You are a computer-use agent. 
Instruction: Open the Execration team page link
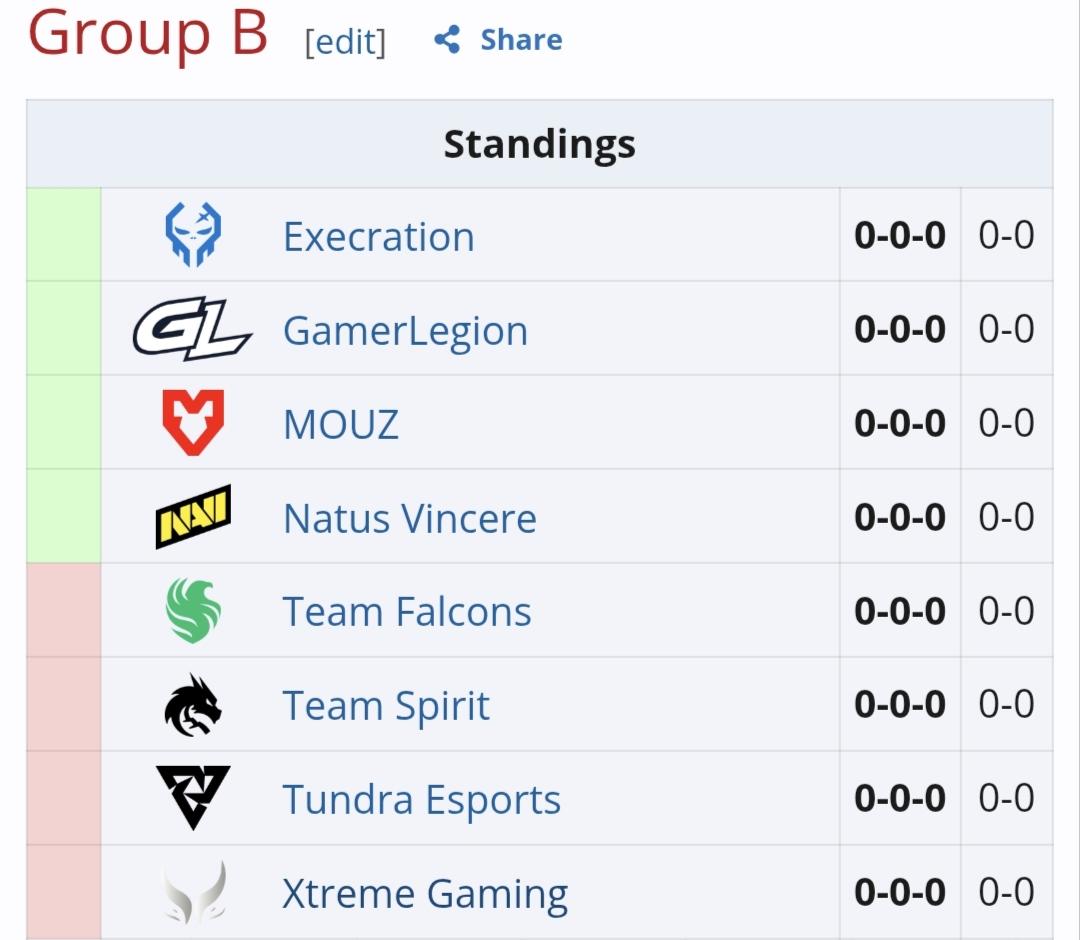coord(379,236)
